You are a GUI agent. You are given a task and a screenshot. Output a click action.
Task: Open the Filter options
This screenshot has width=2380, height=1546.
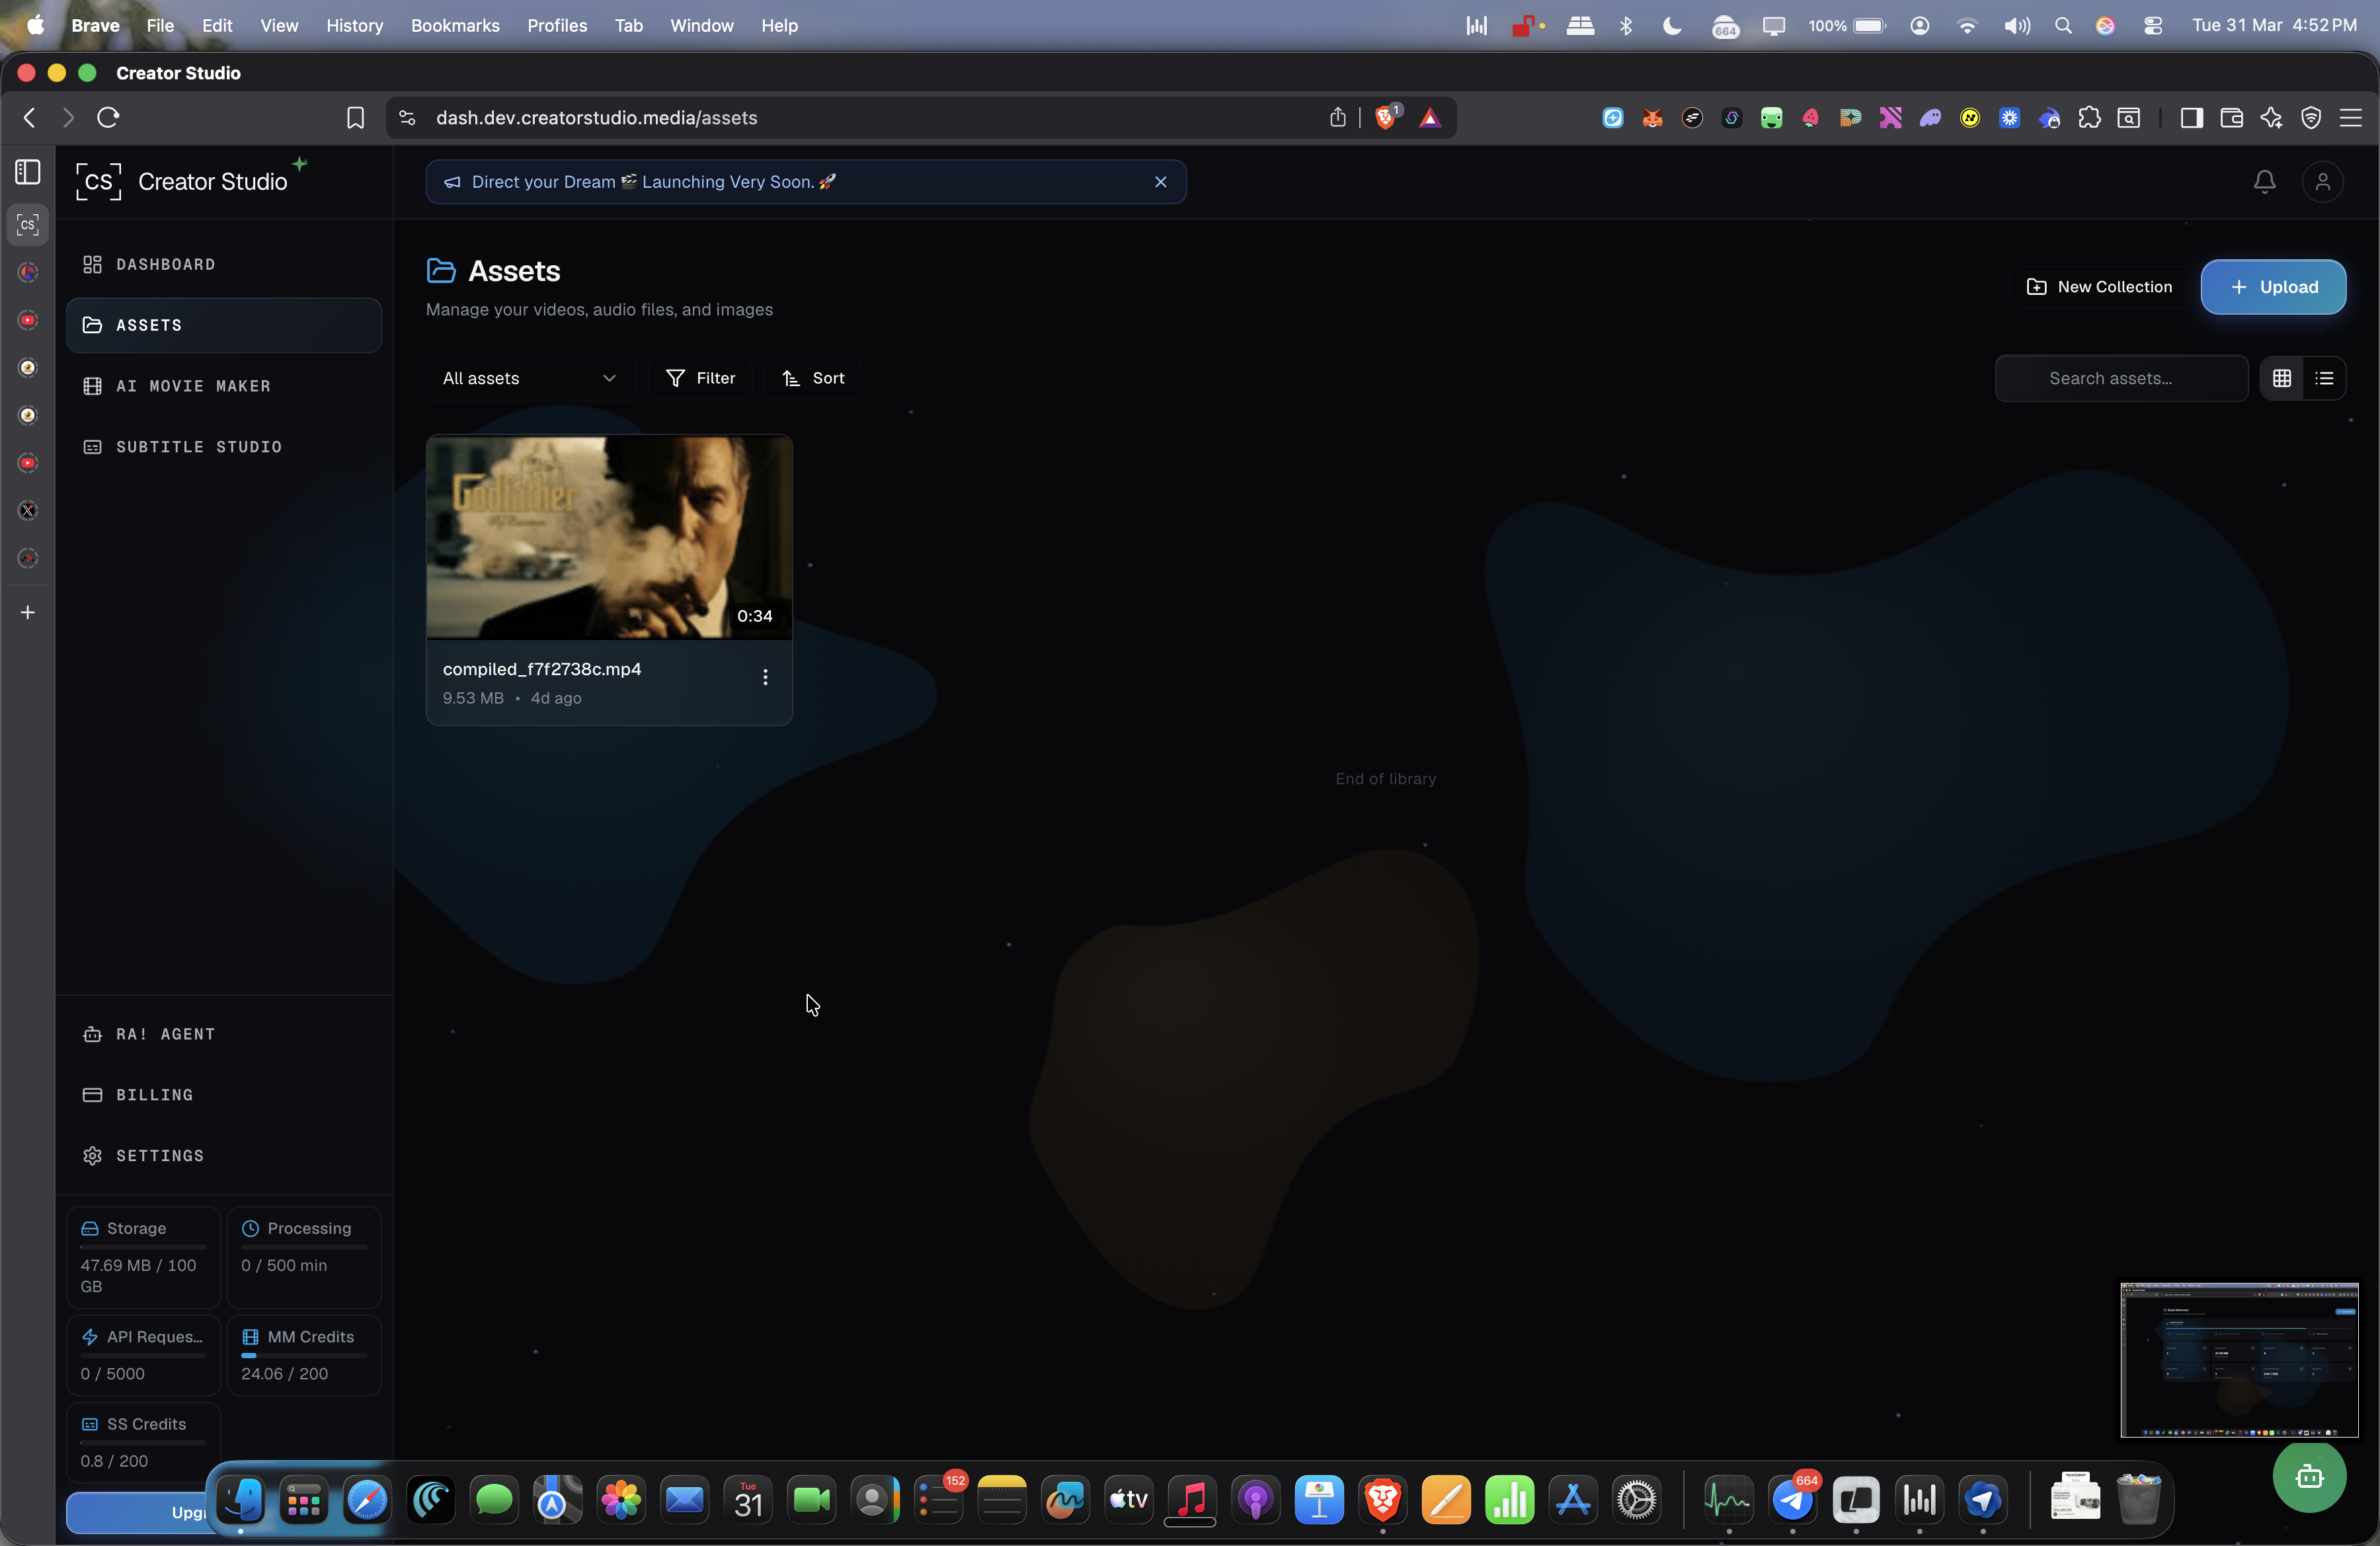point(701,378)
